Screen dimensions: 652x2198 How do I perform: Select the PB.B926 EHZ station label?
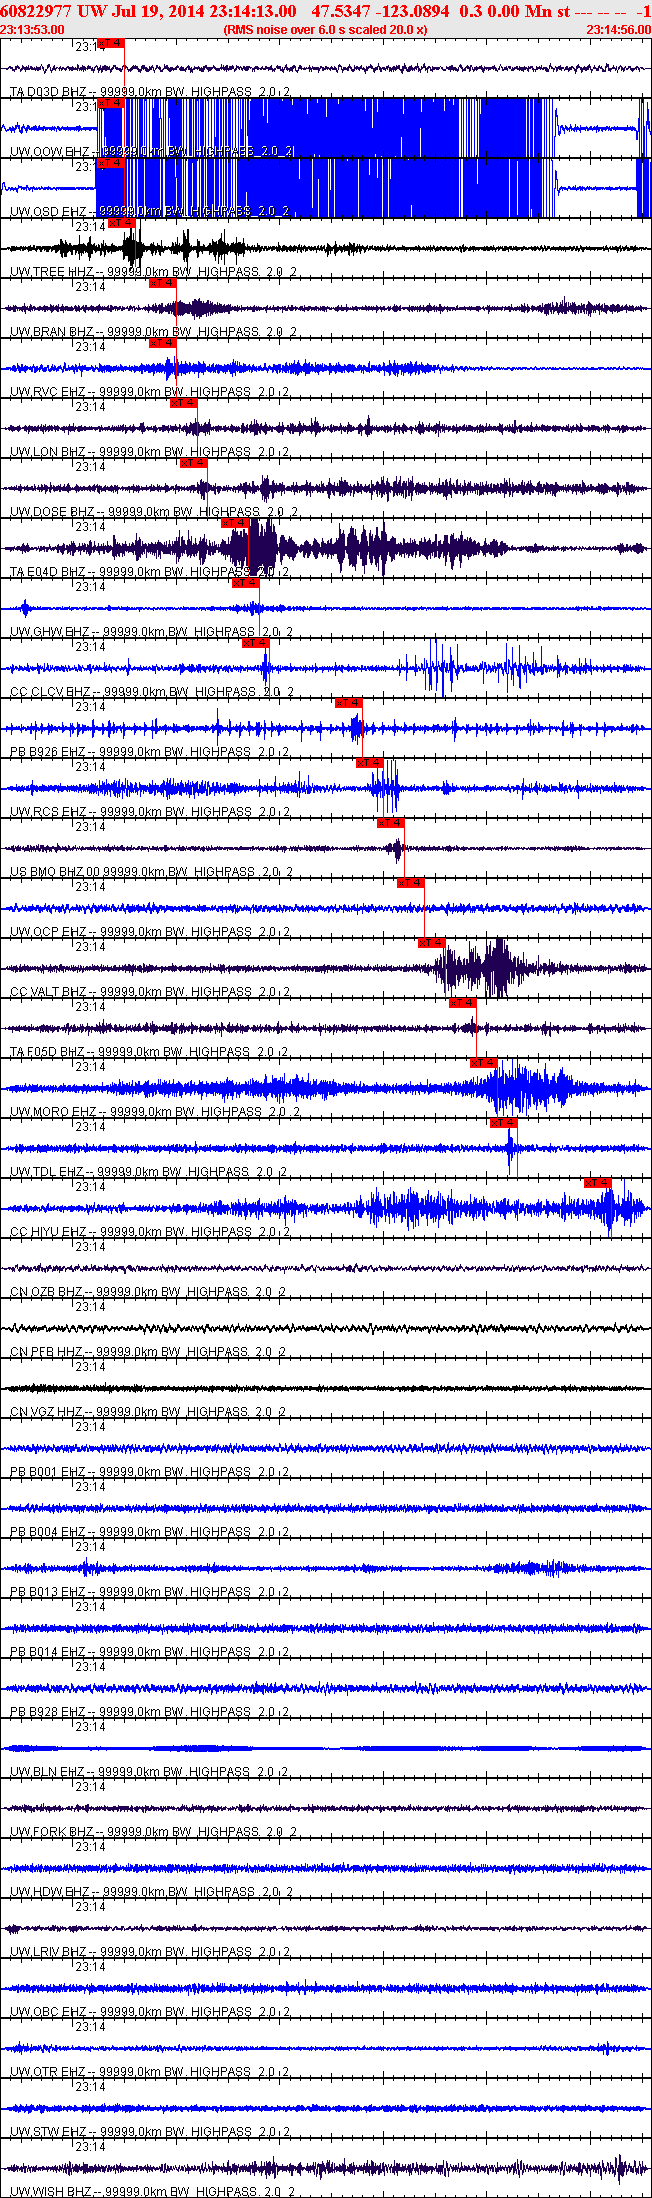pyautogui.click(x=48, y=752)
